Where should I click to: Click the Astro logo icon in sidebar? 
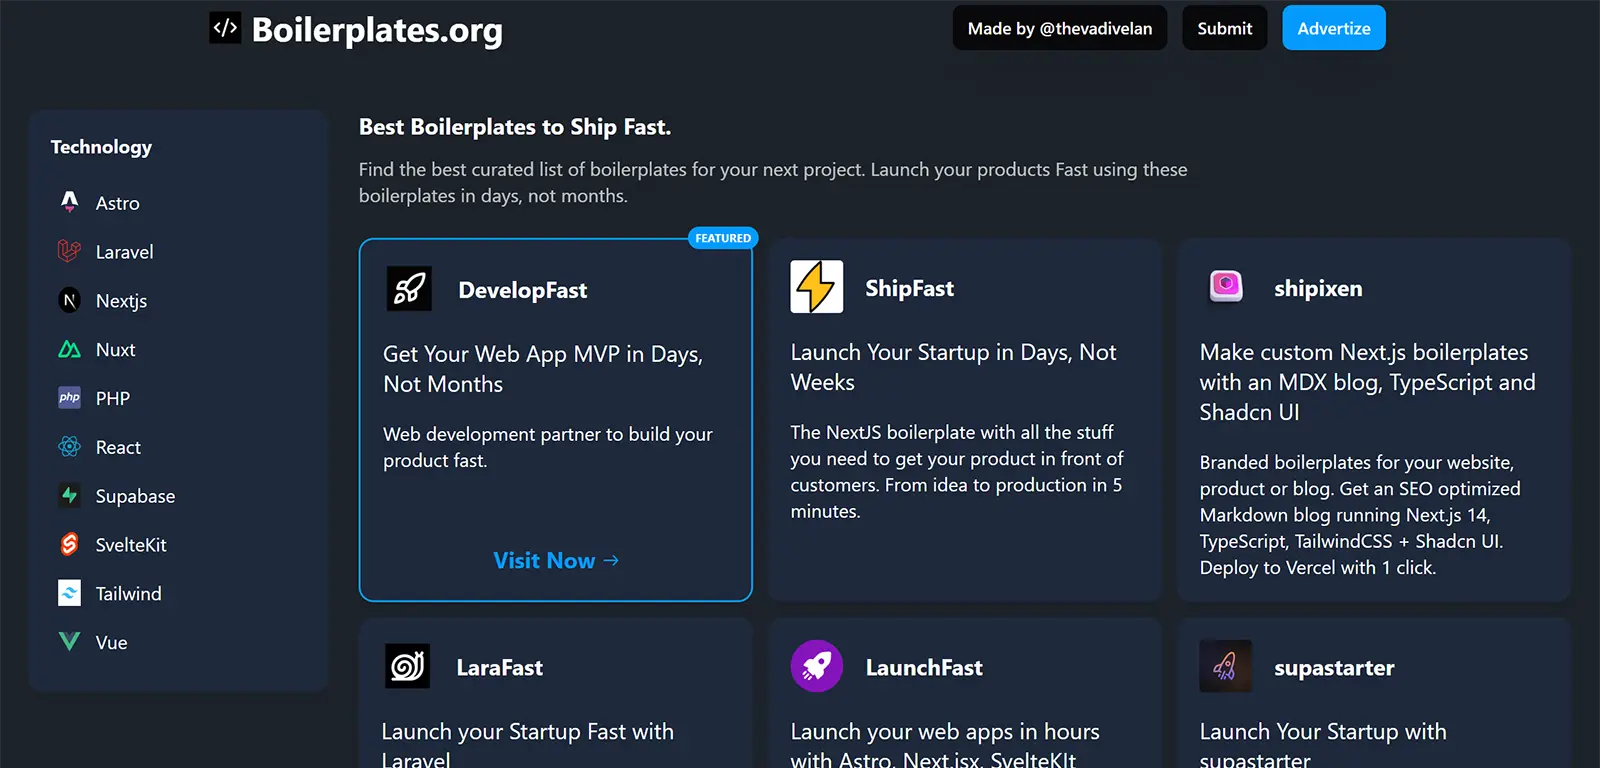tap(69, 202)
